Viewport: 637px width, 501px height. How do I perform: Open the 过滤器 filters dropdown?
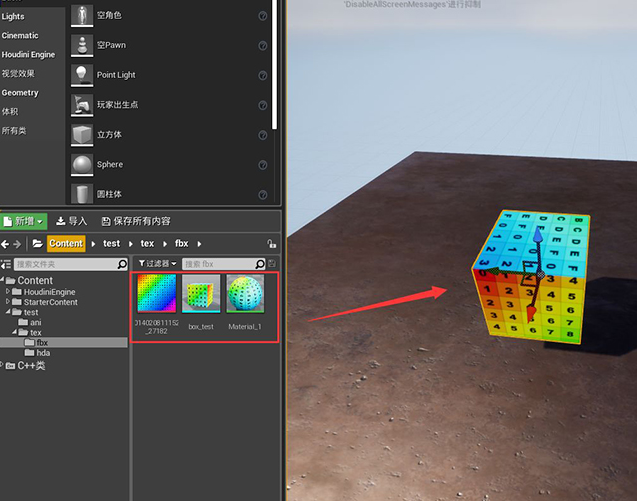pos(157,263)
